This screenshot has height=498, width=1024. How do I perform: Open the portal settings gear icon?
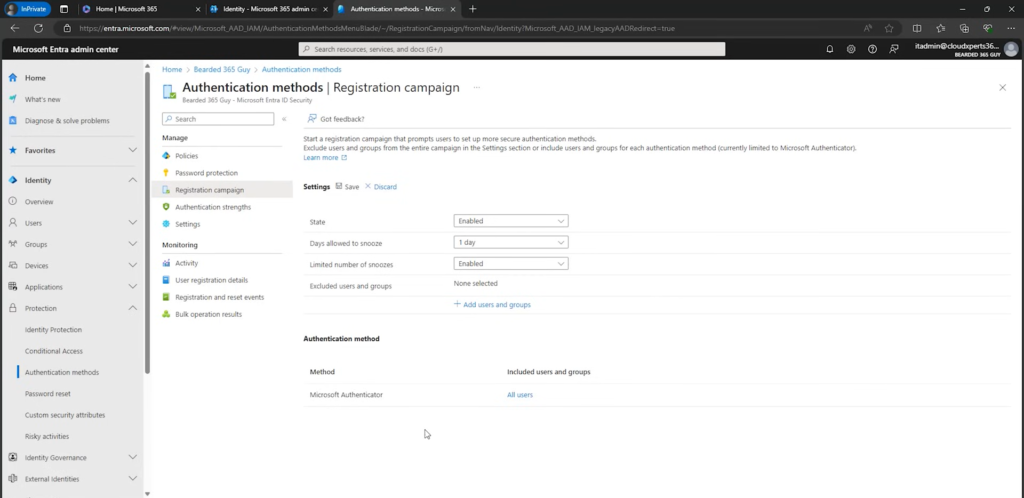pos(851,49)
